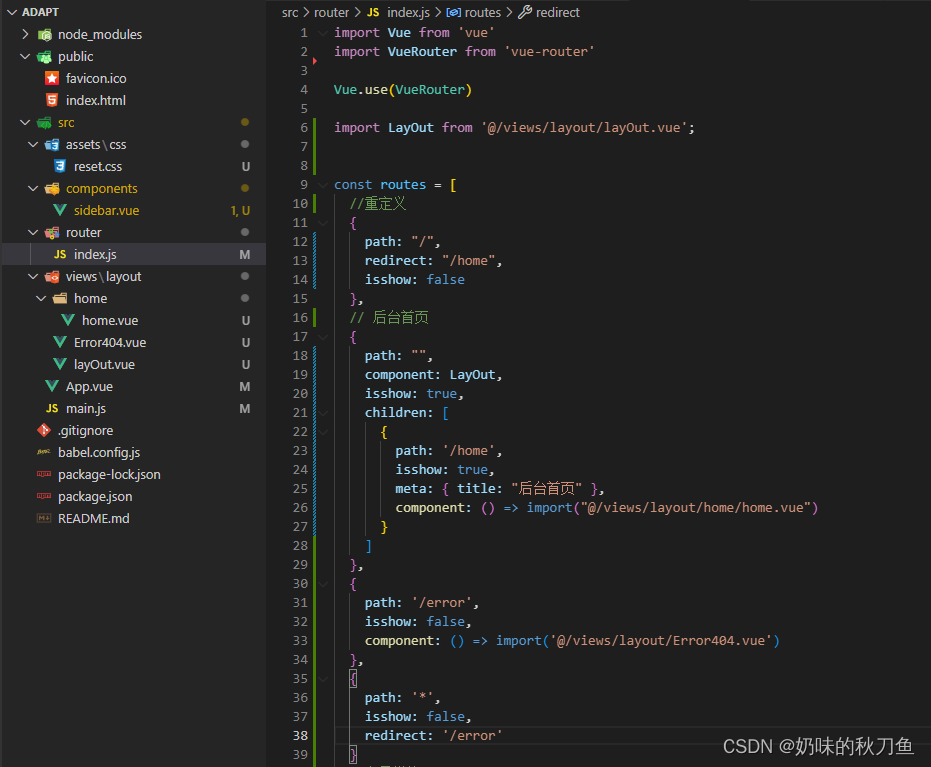Open the .gitignore file
931x767 pixels.
pyautogui.click(x=83, y=430)
